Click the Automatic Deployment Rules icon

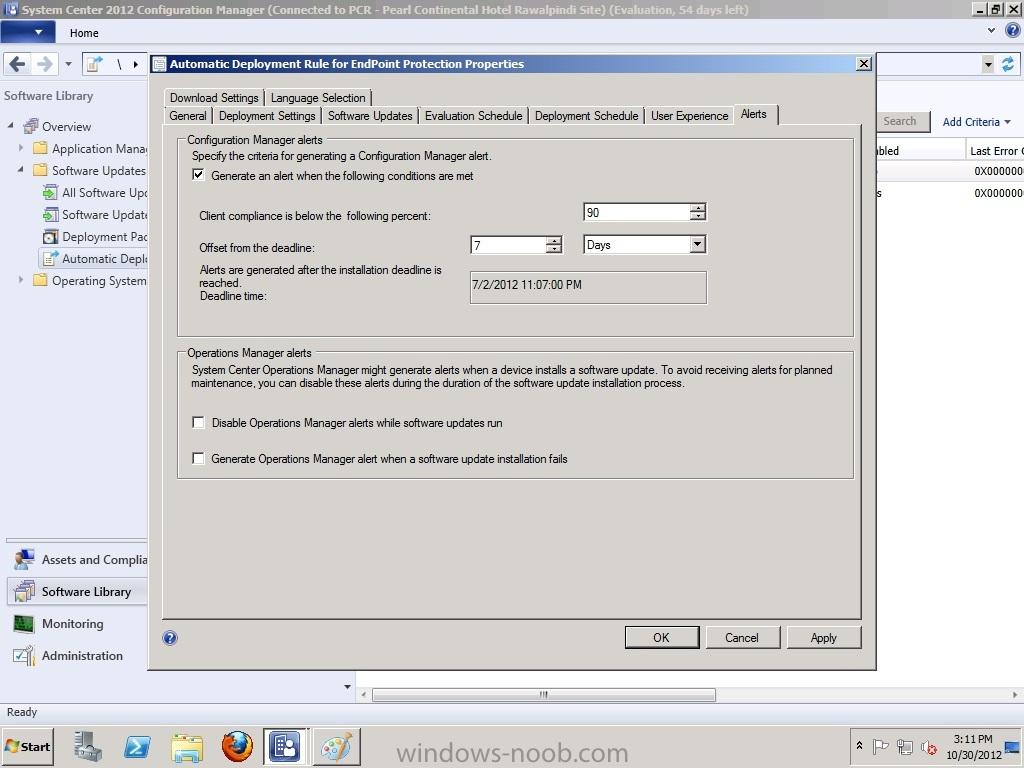tap(50, 259)
